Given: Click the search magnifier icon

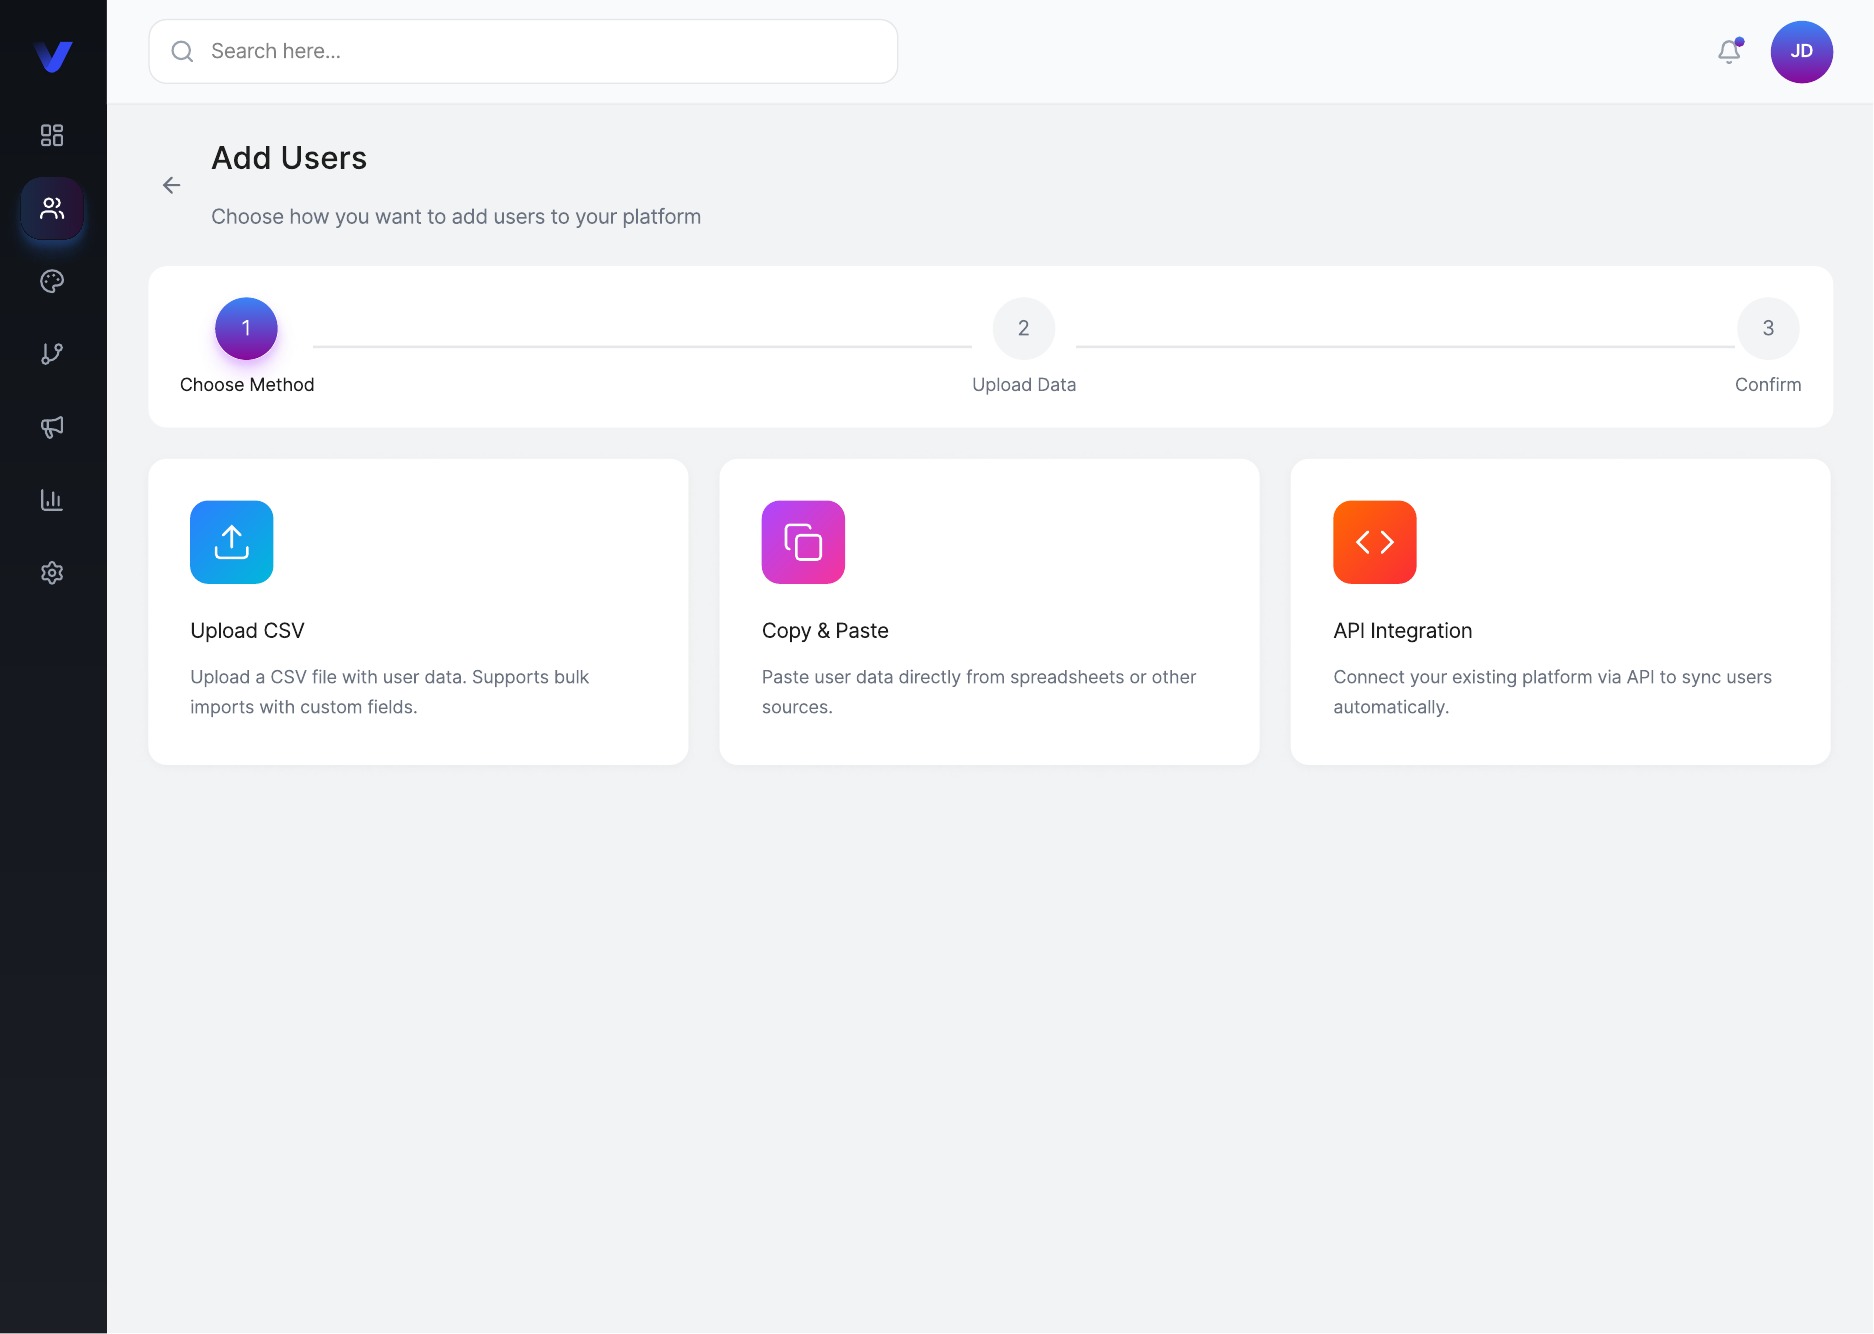Looking at the screenshot, I should click(182, 51).
